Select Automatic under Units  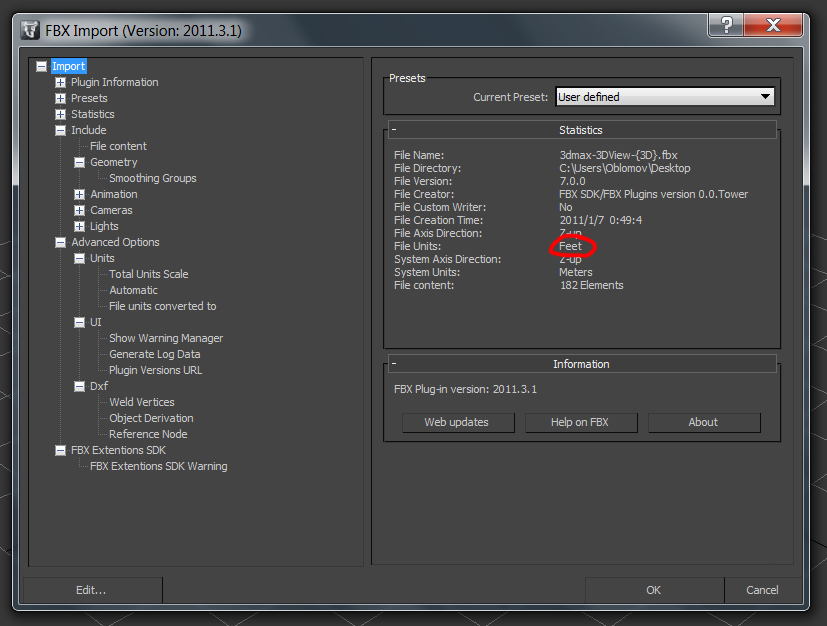pyautogui.click(x=133, y=291)
